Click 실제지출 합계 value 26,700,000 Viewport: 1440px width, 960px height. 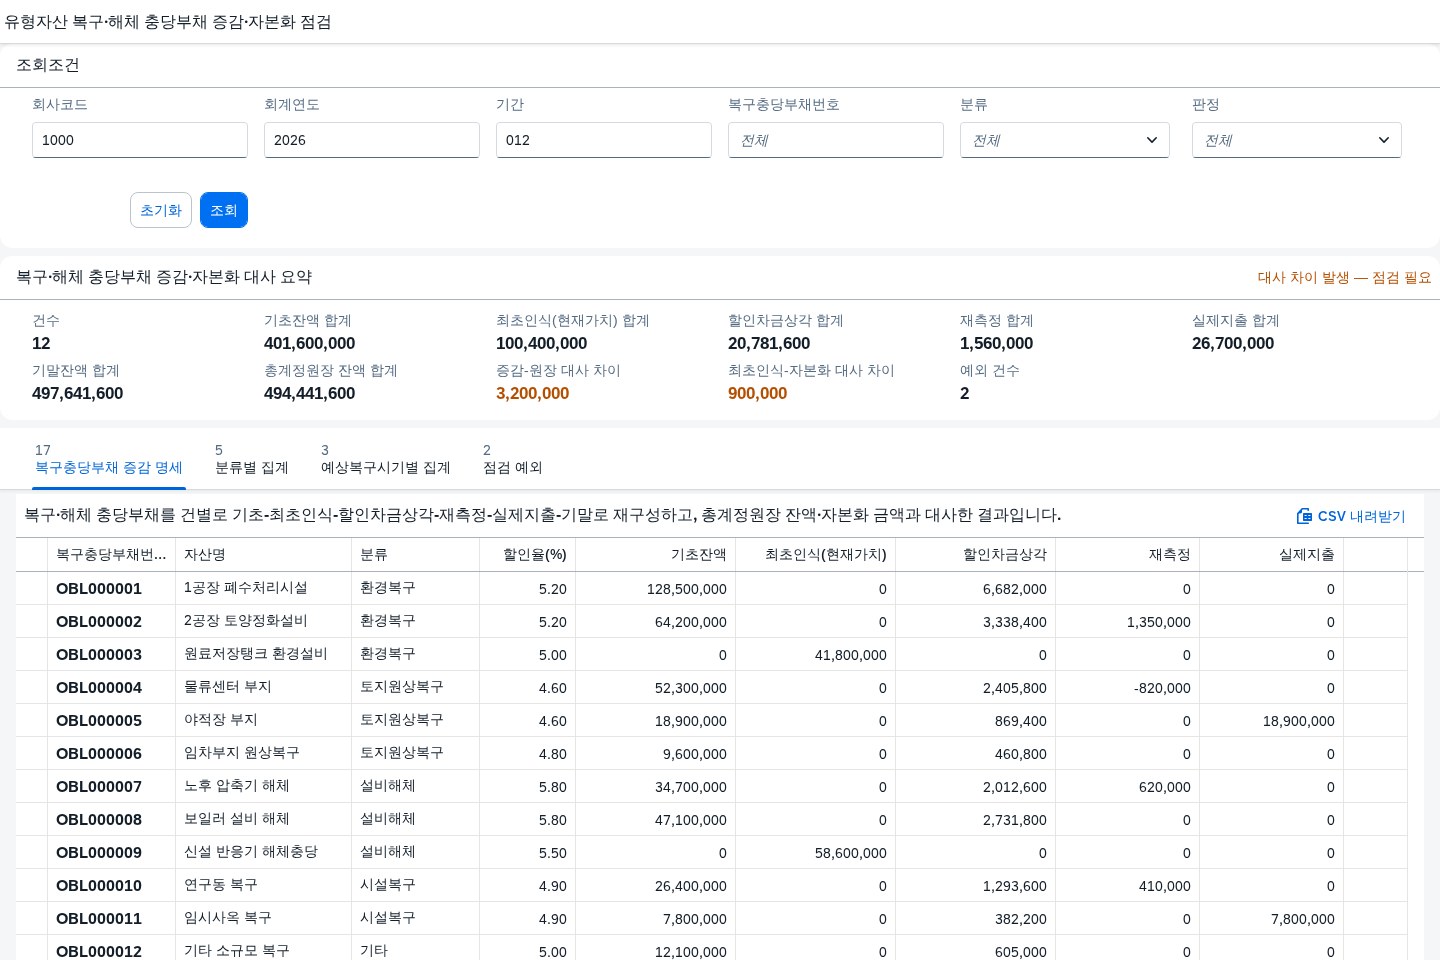[1233, 344]
